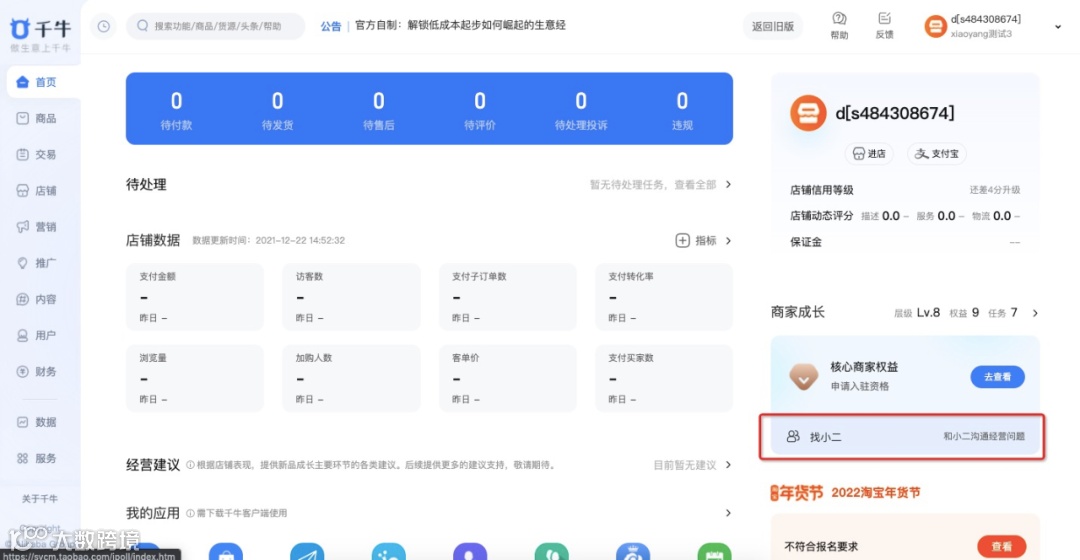Image resolution: width=1080 pixels, height=560 pixels.
Task: Click the 进店 enter shop button
Action: pos(869,154)
